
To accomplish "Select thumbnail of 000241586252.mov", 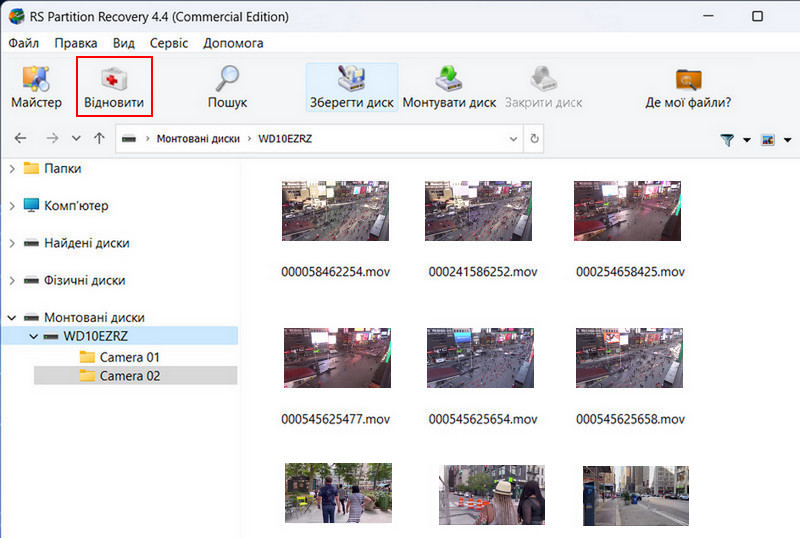I will pos(478,211).
